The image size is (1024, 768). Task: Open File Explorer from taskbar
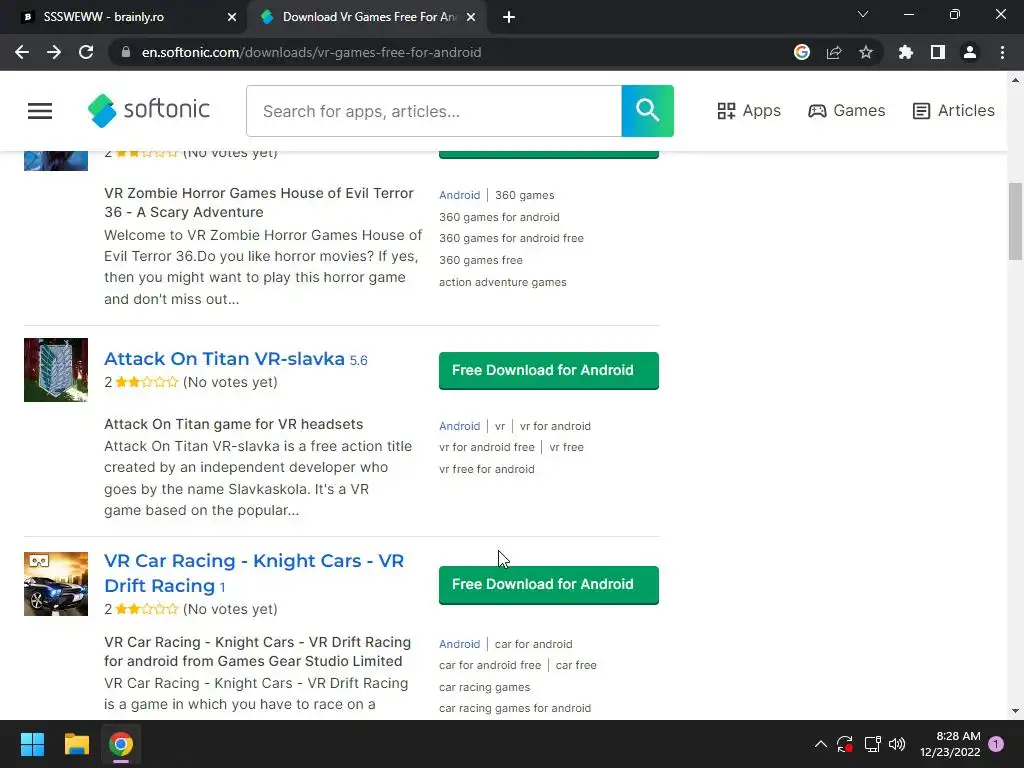[76, 744]
